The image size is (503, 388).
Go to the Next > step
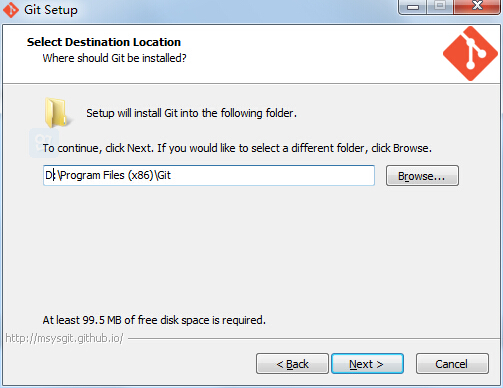coord(367,364)
